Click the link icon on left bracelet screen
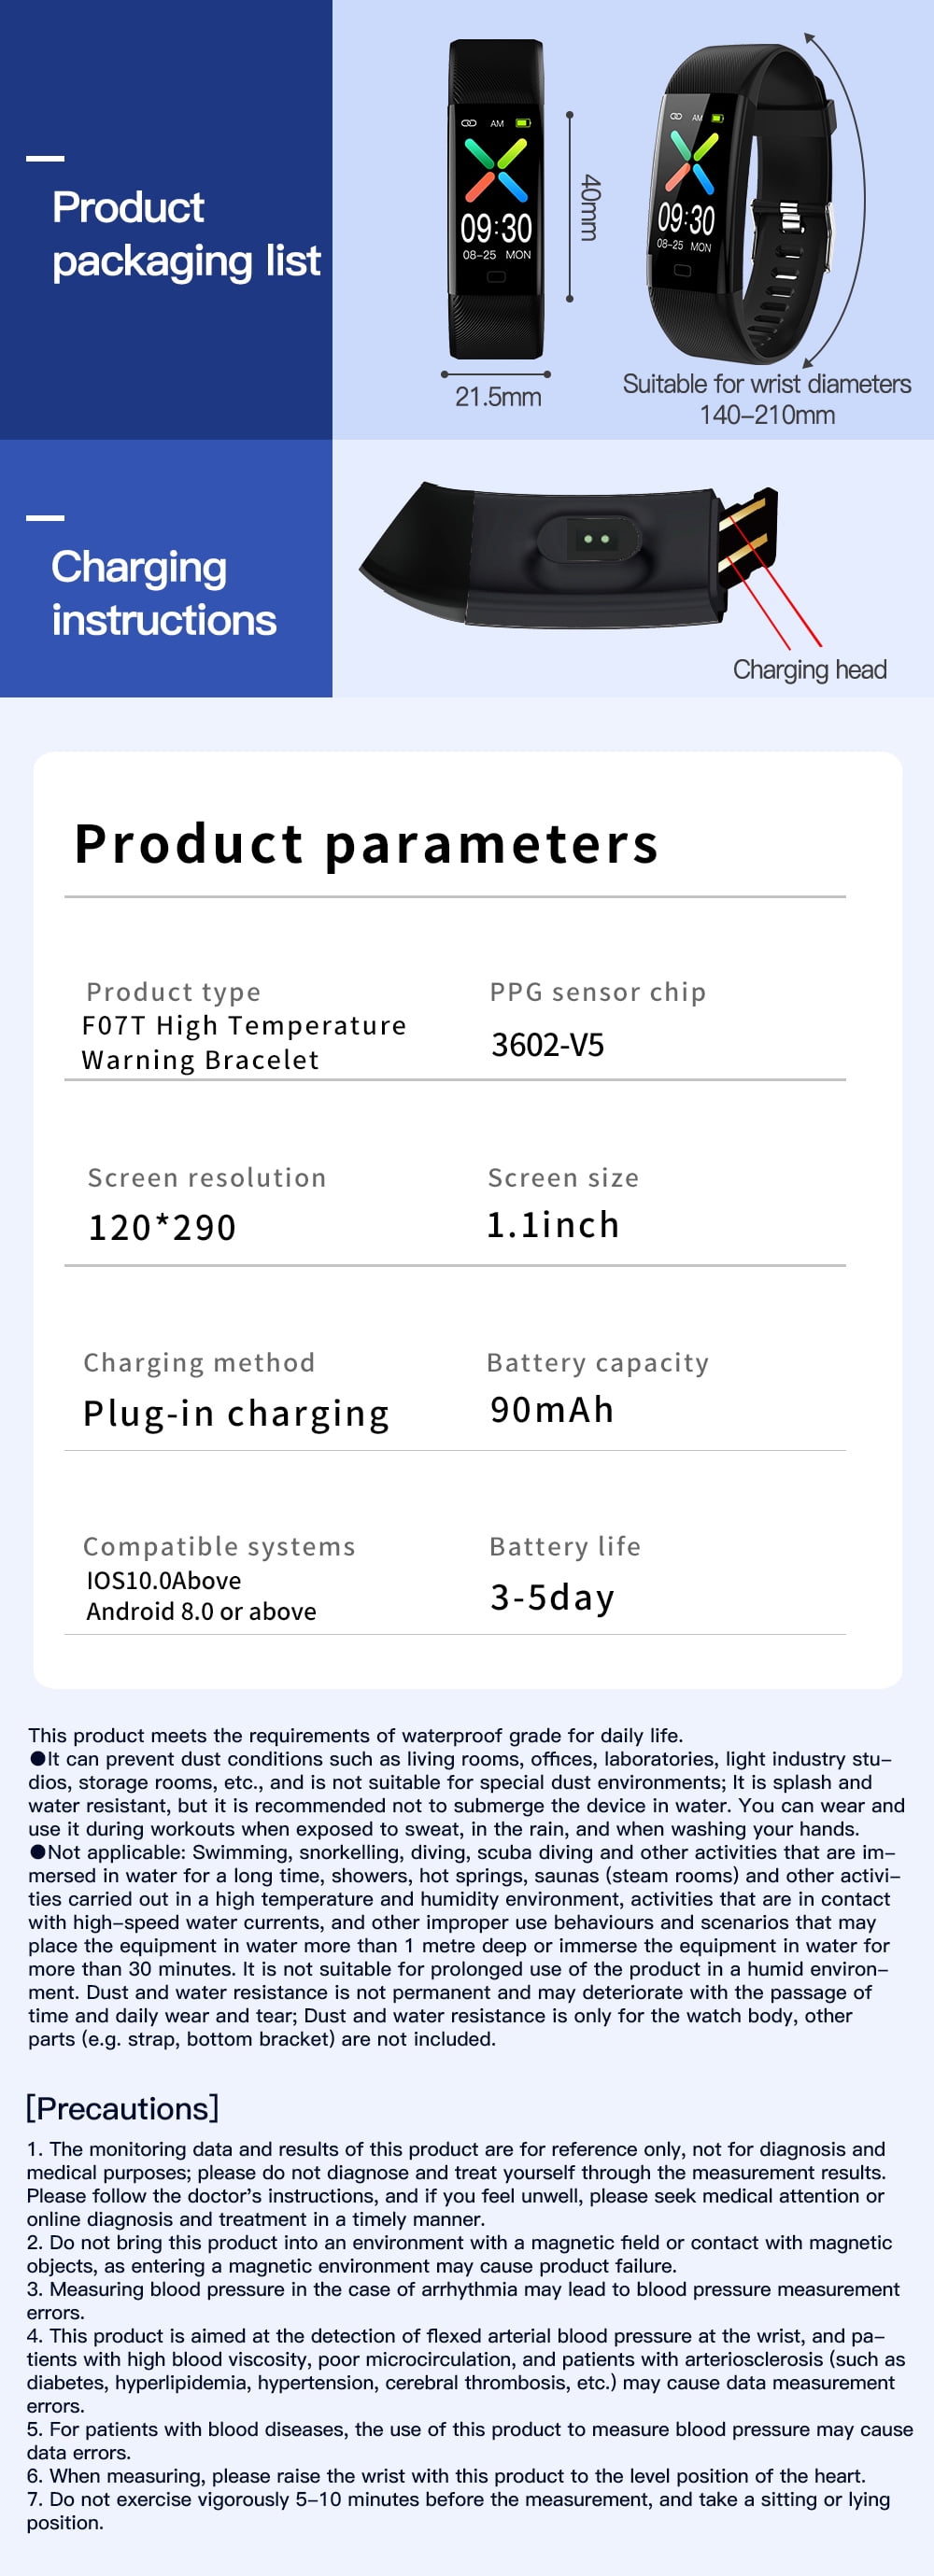Viewport: 934px width, 2576px height. (x=468, y=123)
